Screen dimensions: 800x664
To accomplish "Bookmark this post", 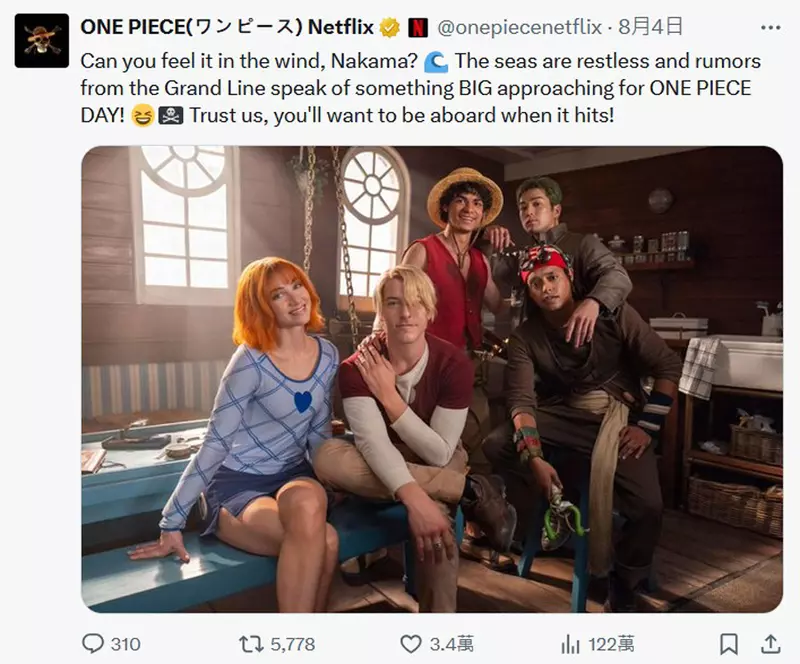I will 729,643.
